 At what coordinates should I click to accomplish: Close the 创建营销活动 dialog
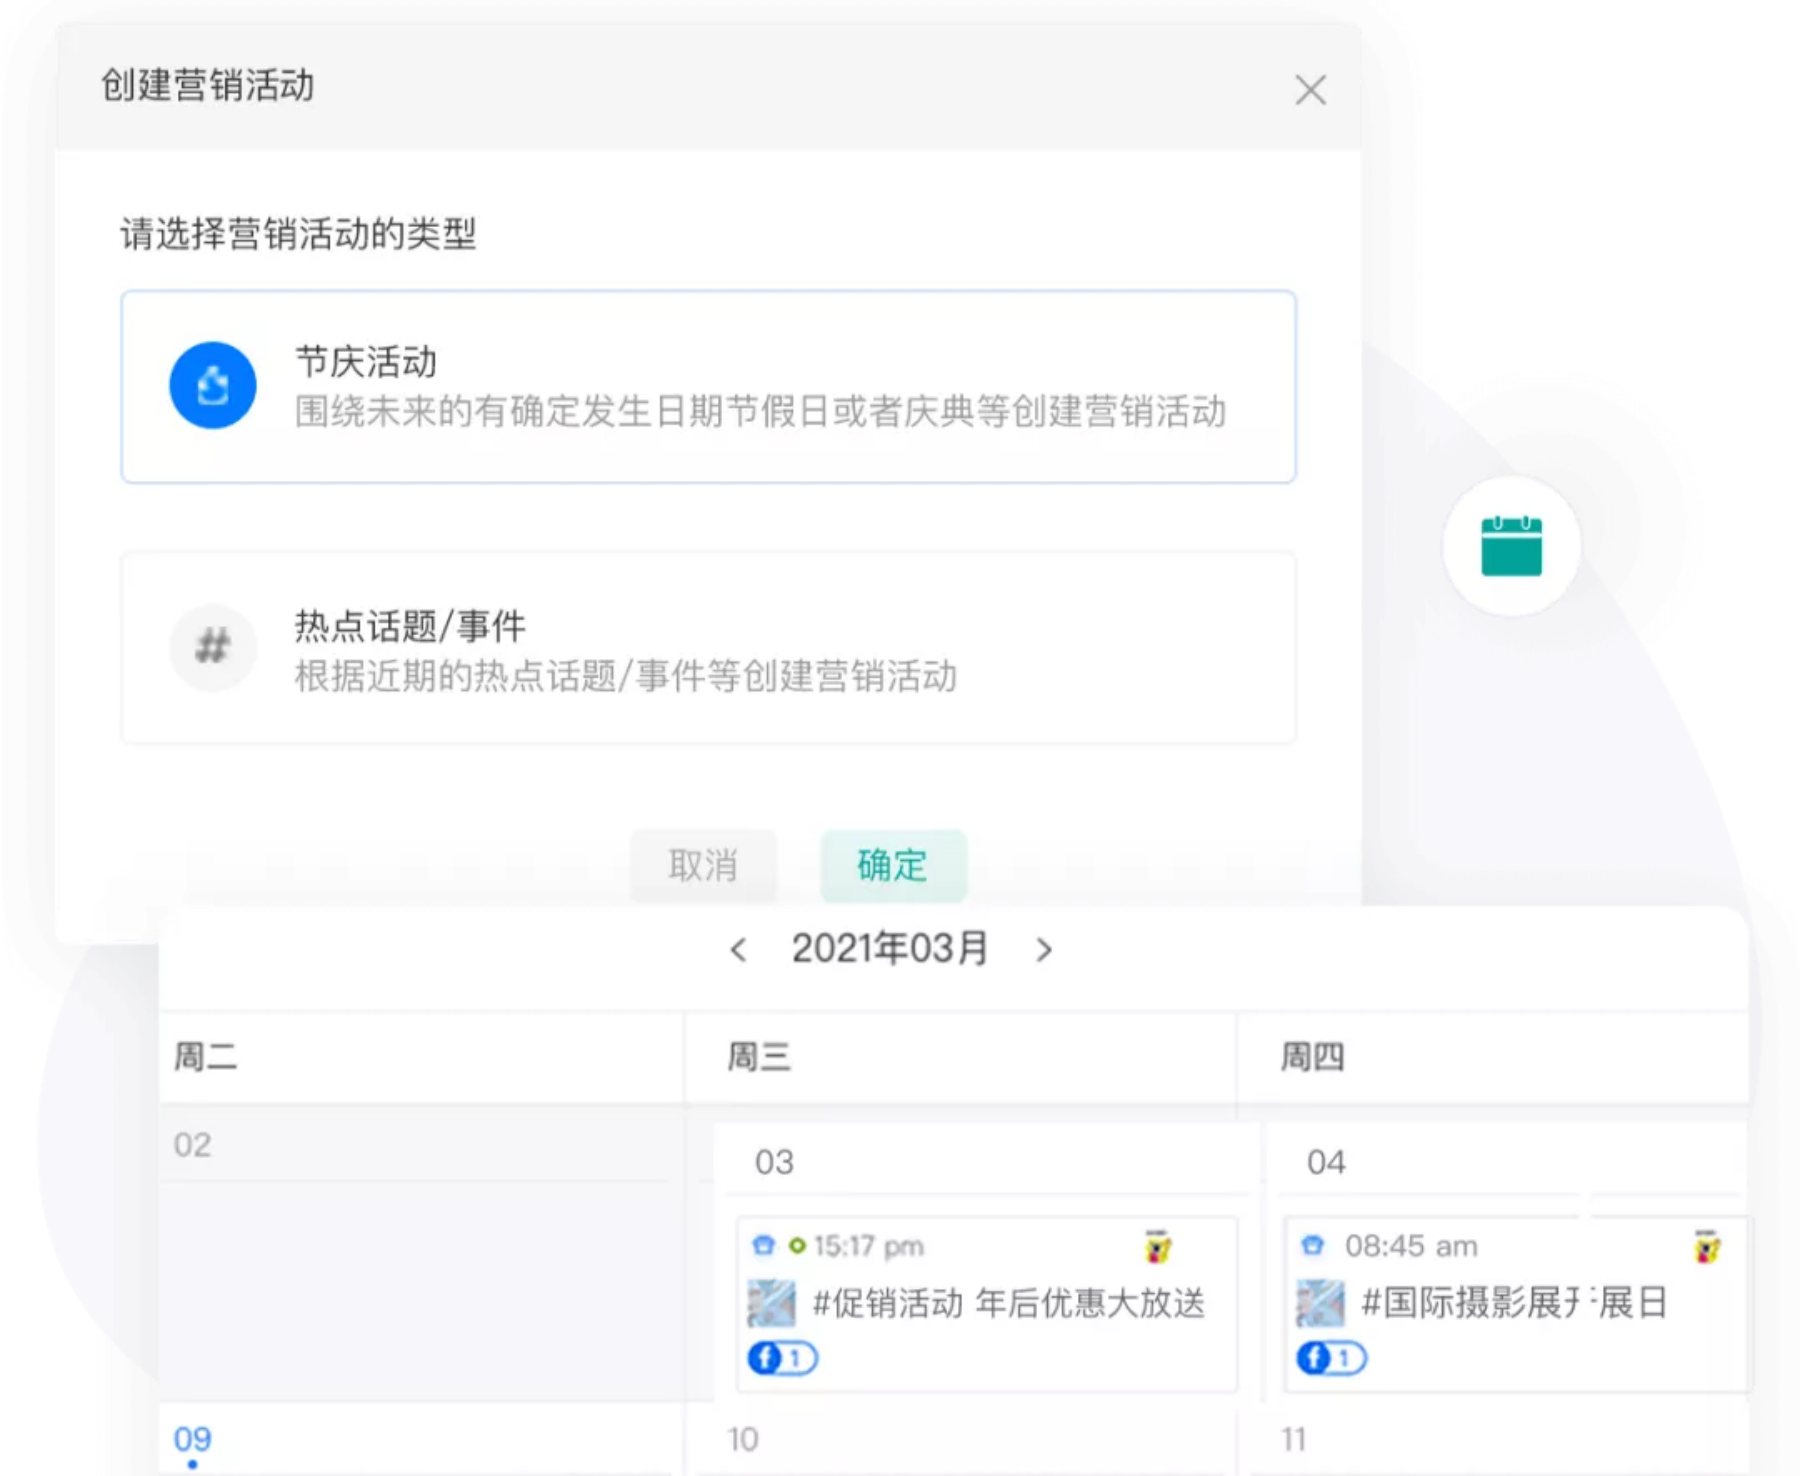[x=1310, y=90]
